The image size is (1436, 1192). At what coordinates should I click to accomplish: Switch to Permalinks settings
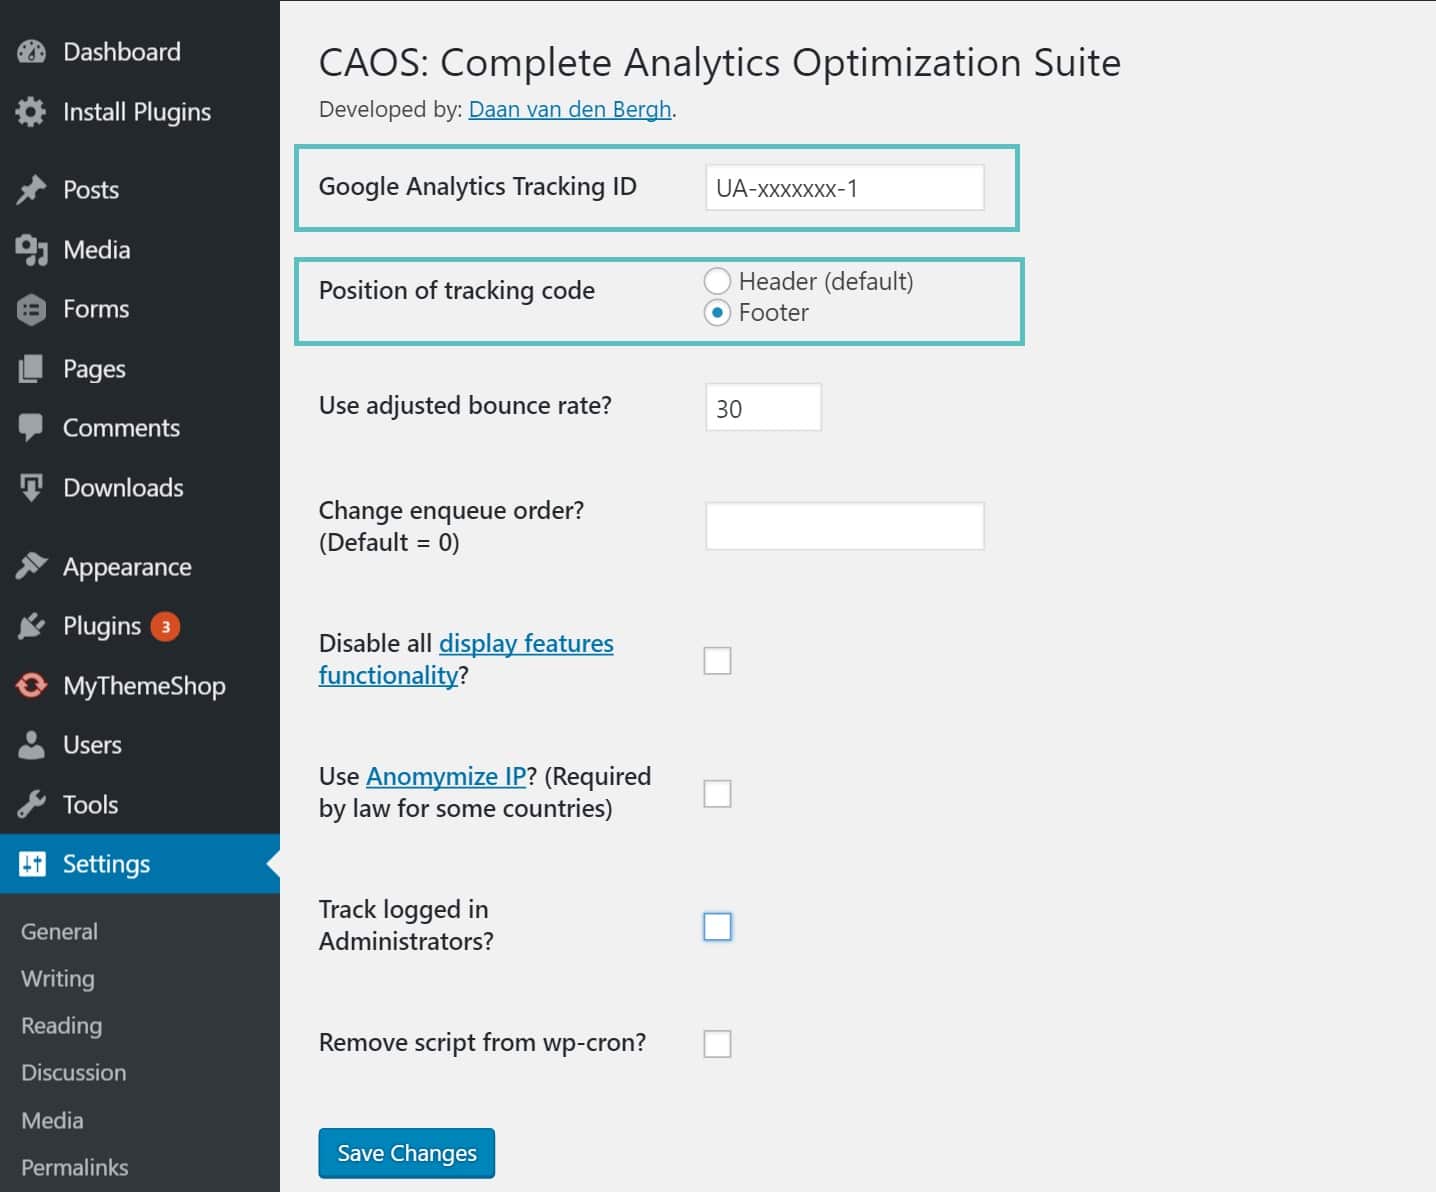(x=74, y=1166)
